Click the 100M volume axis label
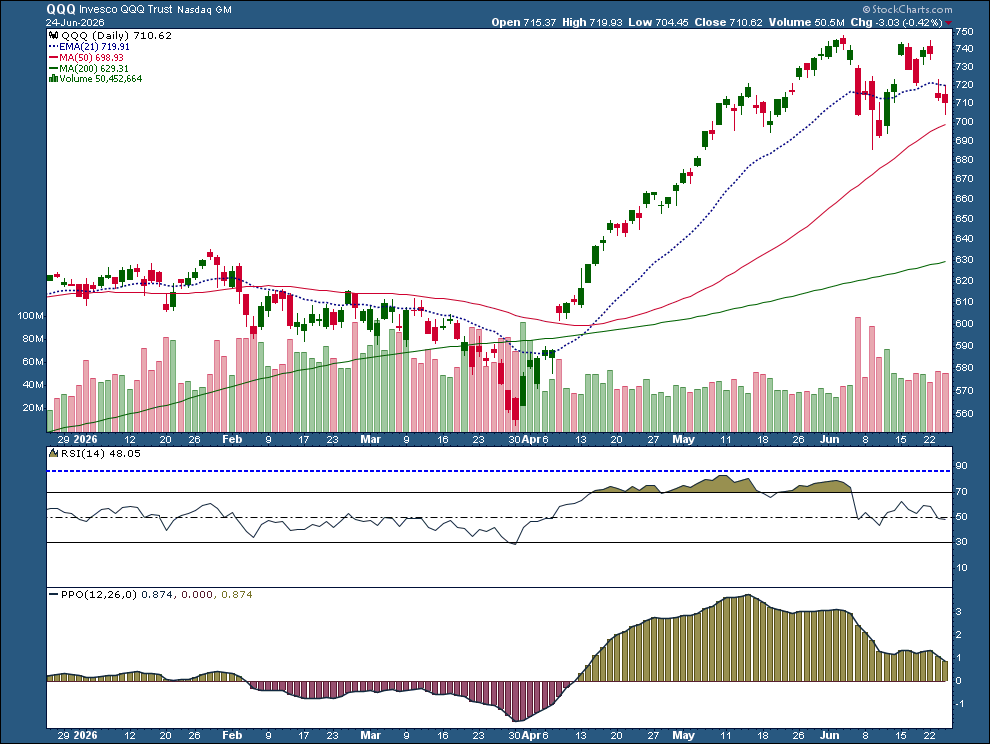 (x=31, y=316)
